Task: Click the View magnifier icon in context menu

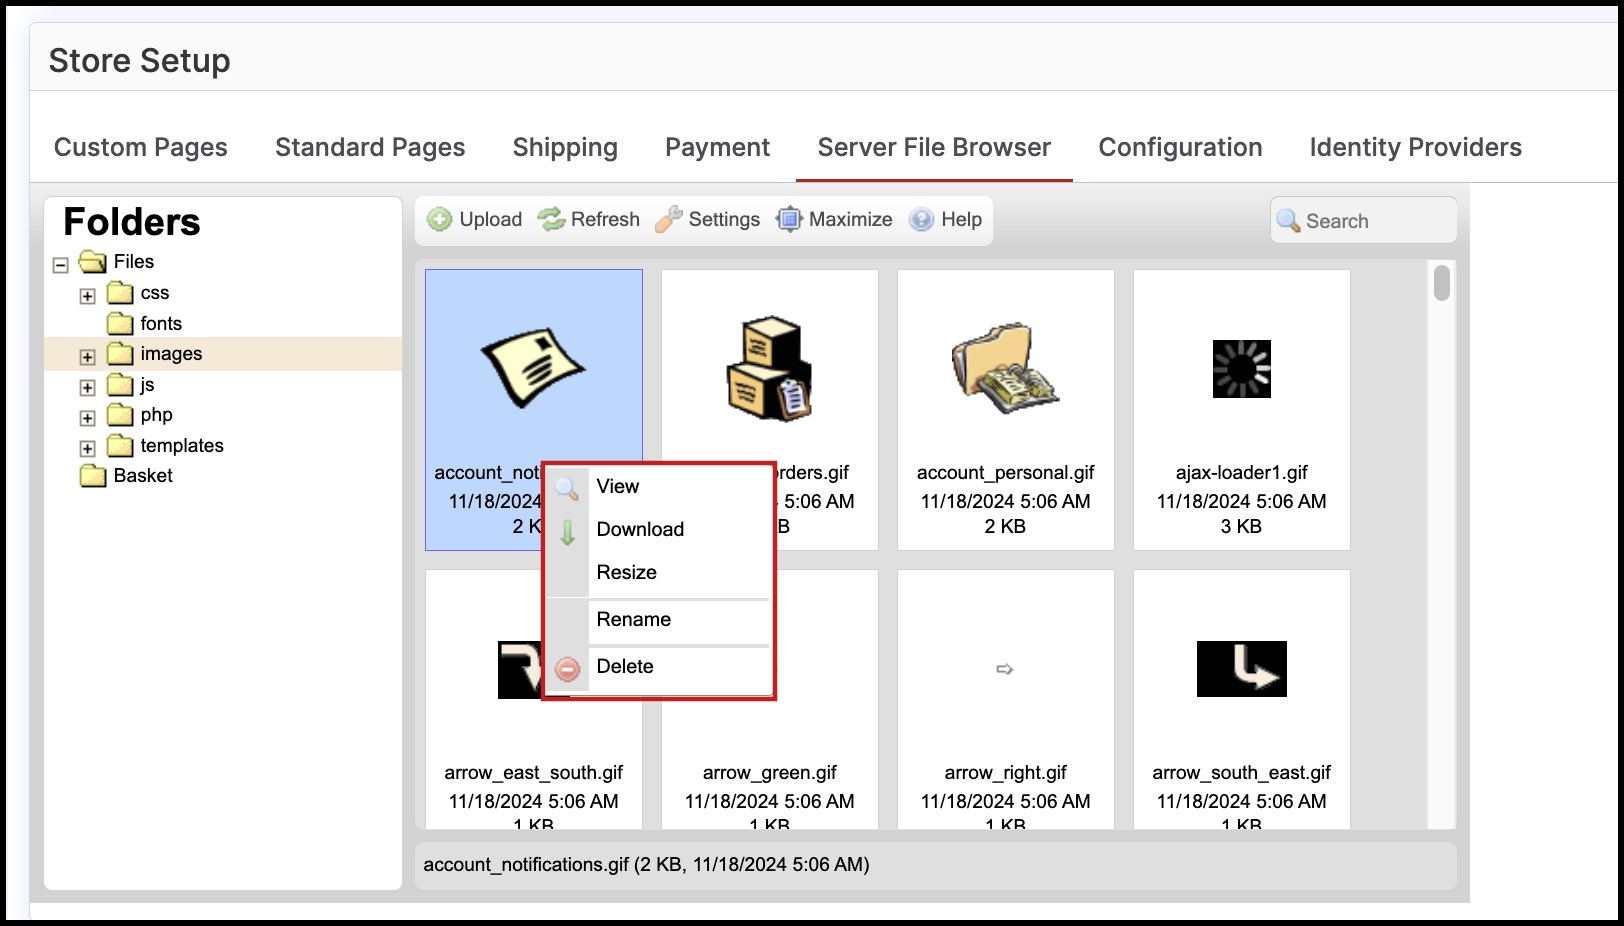Action: click(x=567, y=488)
